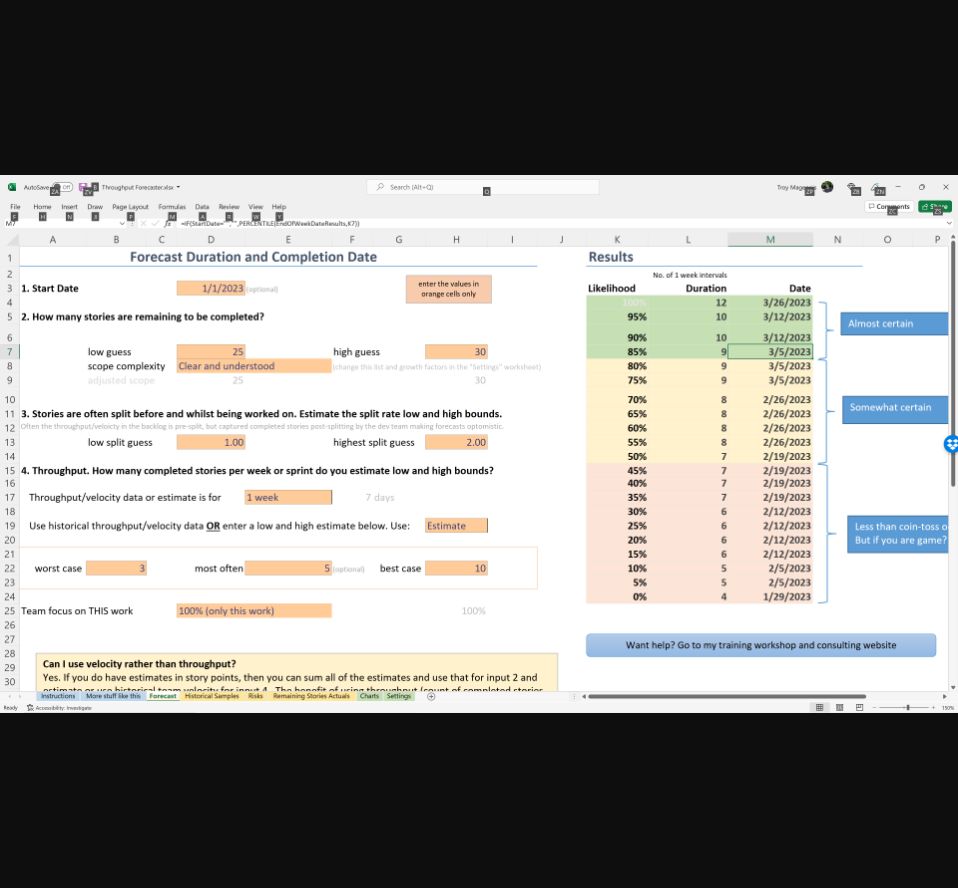The height and width of the screenshot is (888, 958).
Task: Click the Search box in title bar
Action: [483, 187]
